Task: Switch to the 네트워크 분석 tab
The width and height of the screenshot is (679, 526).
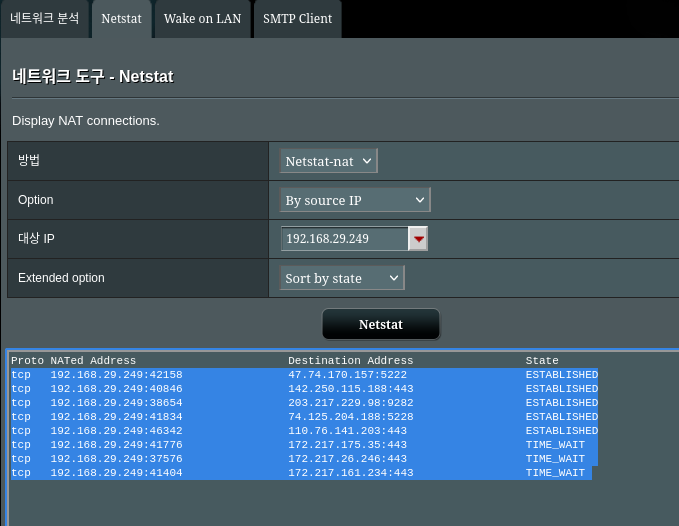Action: tap(45, 19)
